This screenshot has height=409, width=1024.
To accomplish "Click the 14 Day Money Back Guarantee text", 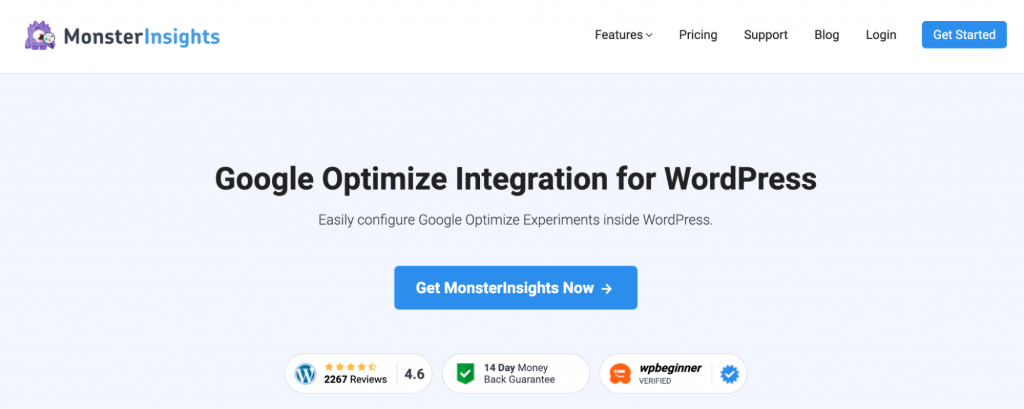I will click(x=519, y=374).
